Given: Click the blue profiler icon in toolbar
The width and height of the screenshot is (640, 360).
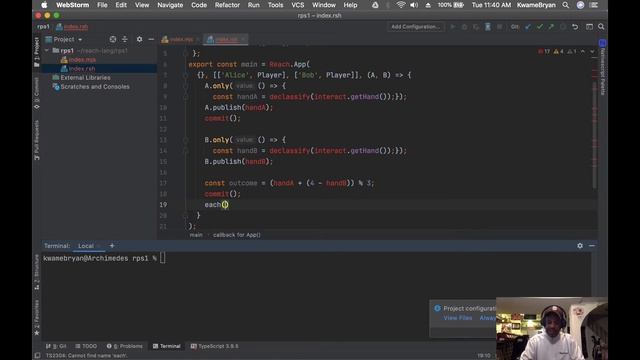Looking at the screenshot, I should (x=488, y=27).
